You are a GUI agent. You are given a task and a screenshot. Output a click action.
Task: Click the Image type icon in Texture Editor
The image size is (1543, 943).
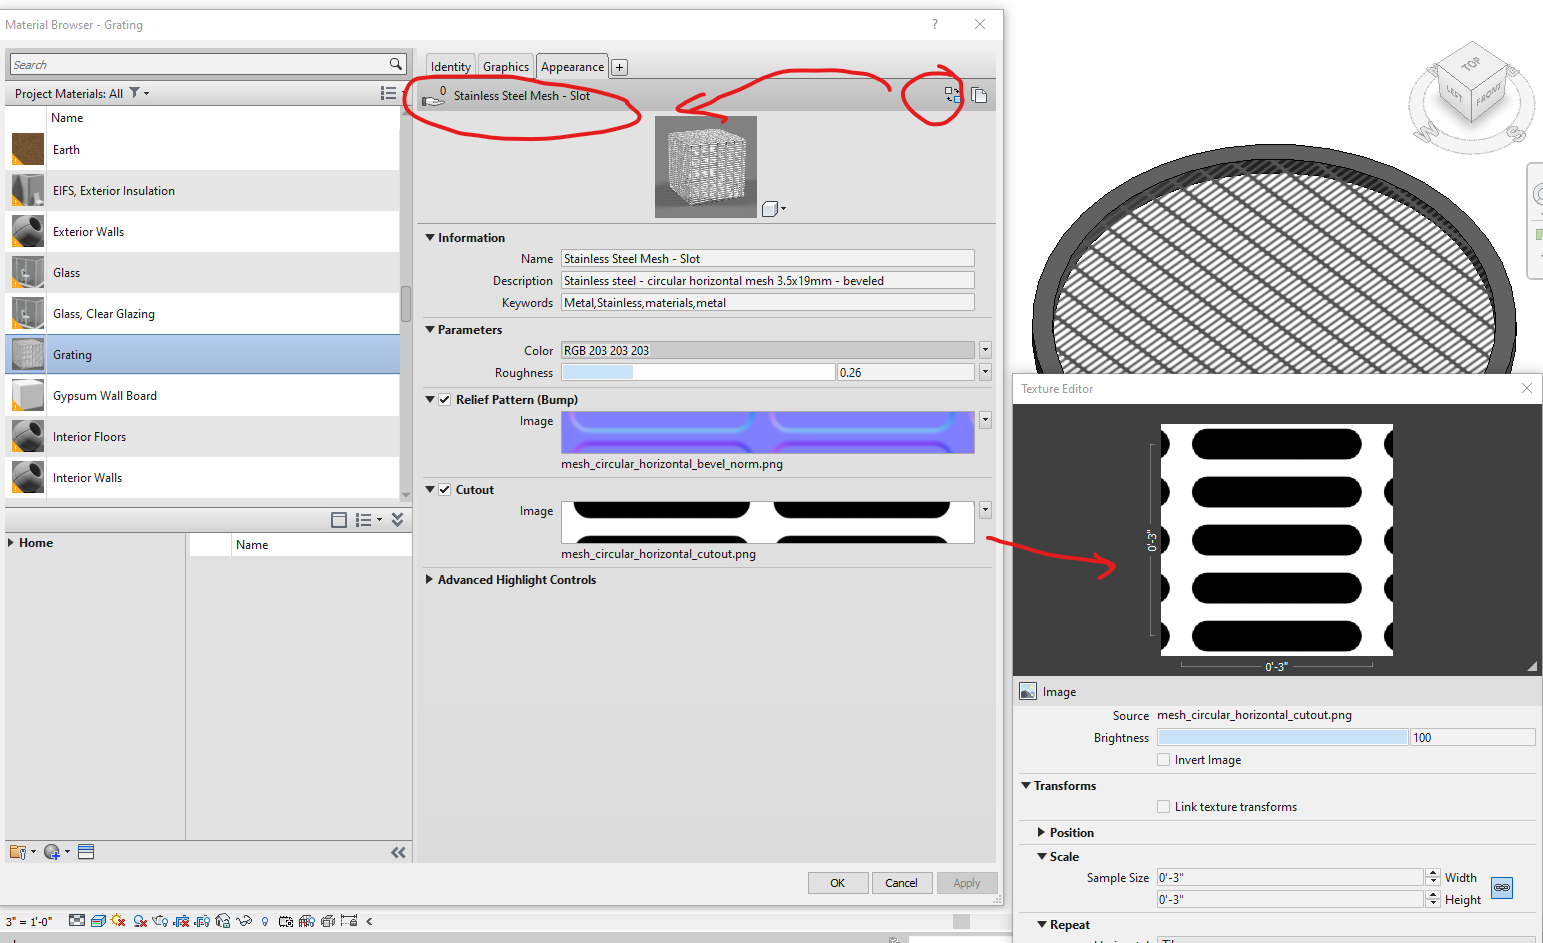click(1028, 691)
